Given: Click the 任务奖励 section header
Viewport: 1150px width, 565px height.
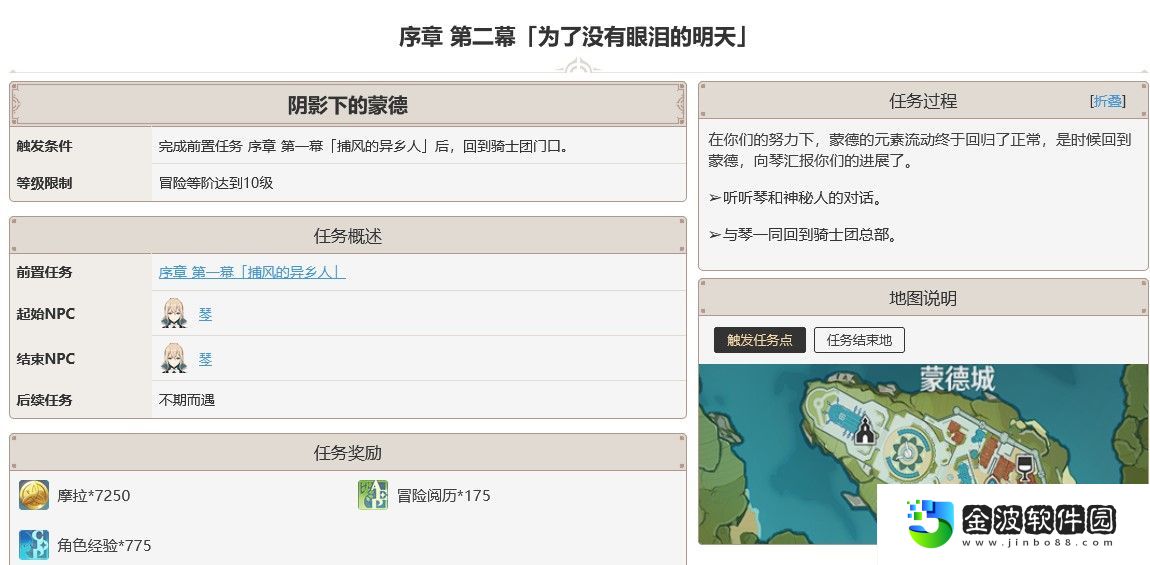Looking at the screenshot, I should click(348, 453).
